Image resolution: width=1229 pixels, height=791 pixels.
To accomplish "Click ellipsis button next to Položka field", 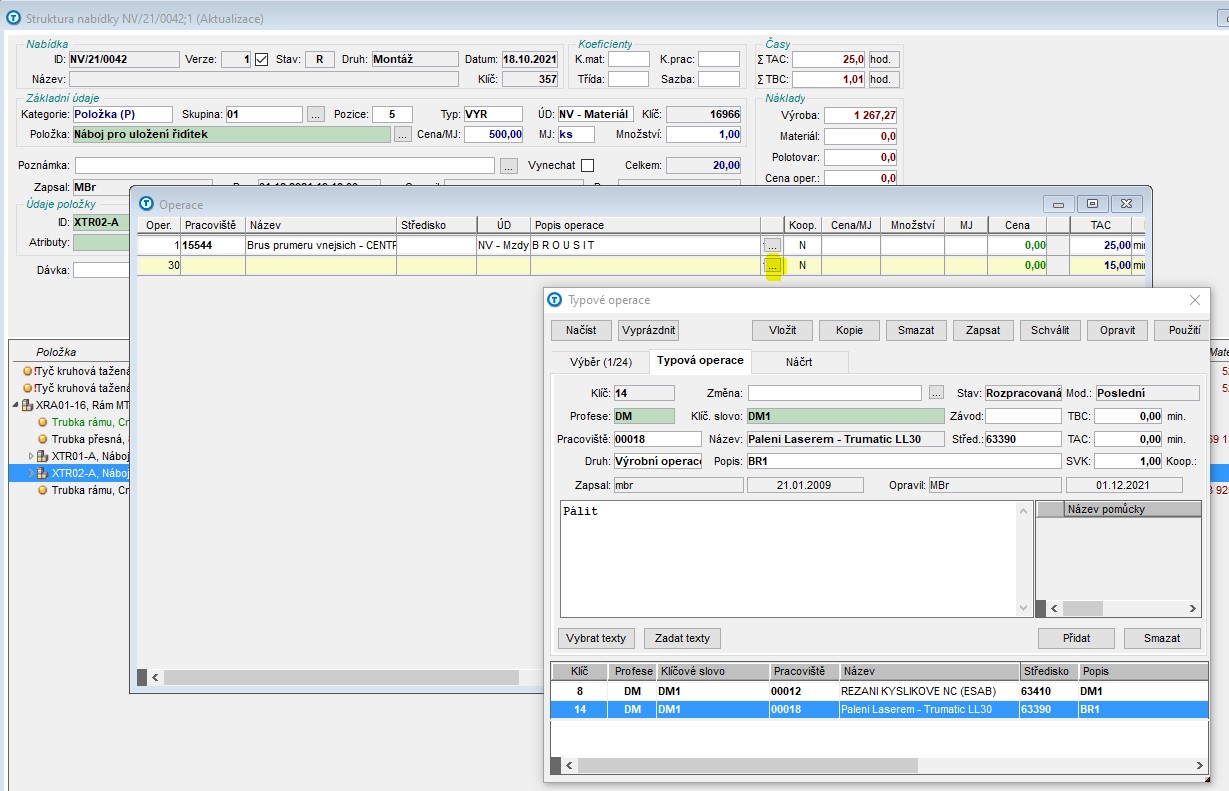I will tap(402, 134).
